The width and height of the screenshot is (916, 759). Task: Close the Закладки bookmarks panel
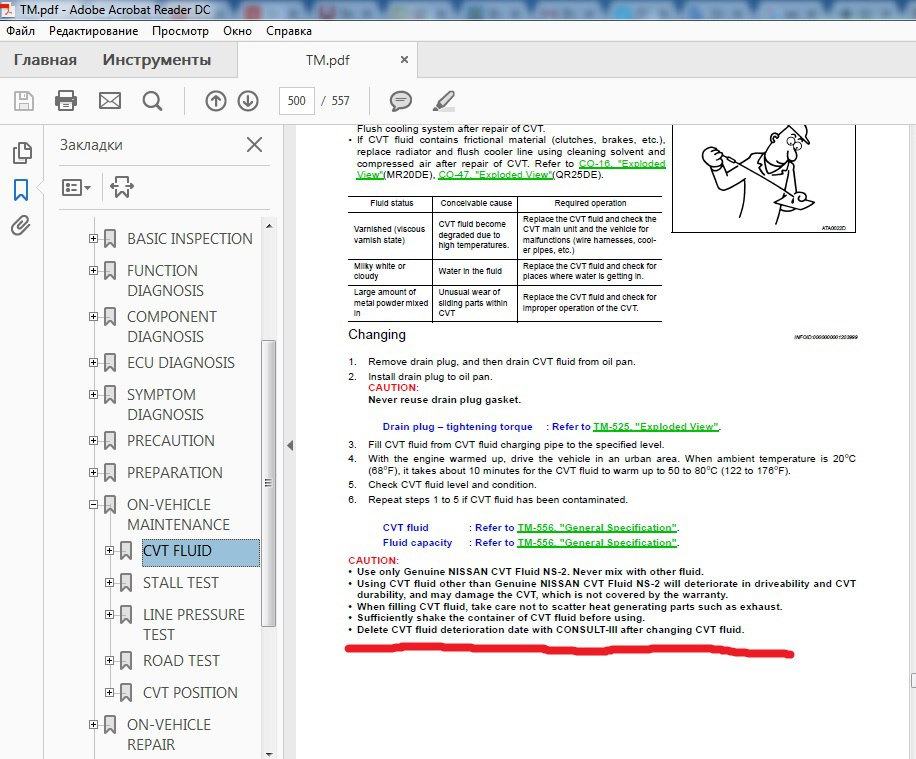coord(254,145)
